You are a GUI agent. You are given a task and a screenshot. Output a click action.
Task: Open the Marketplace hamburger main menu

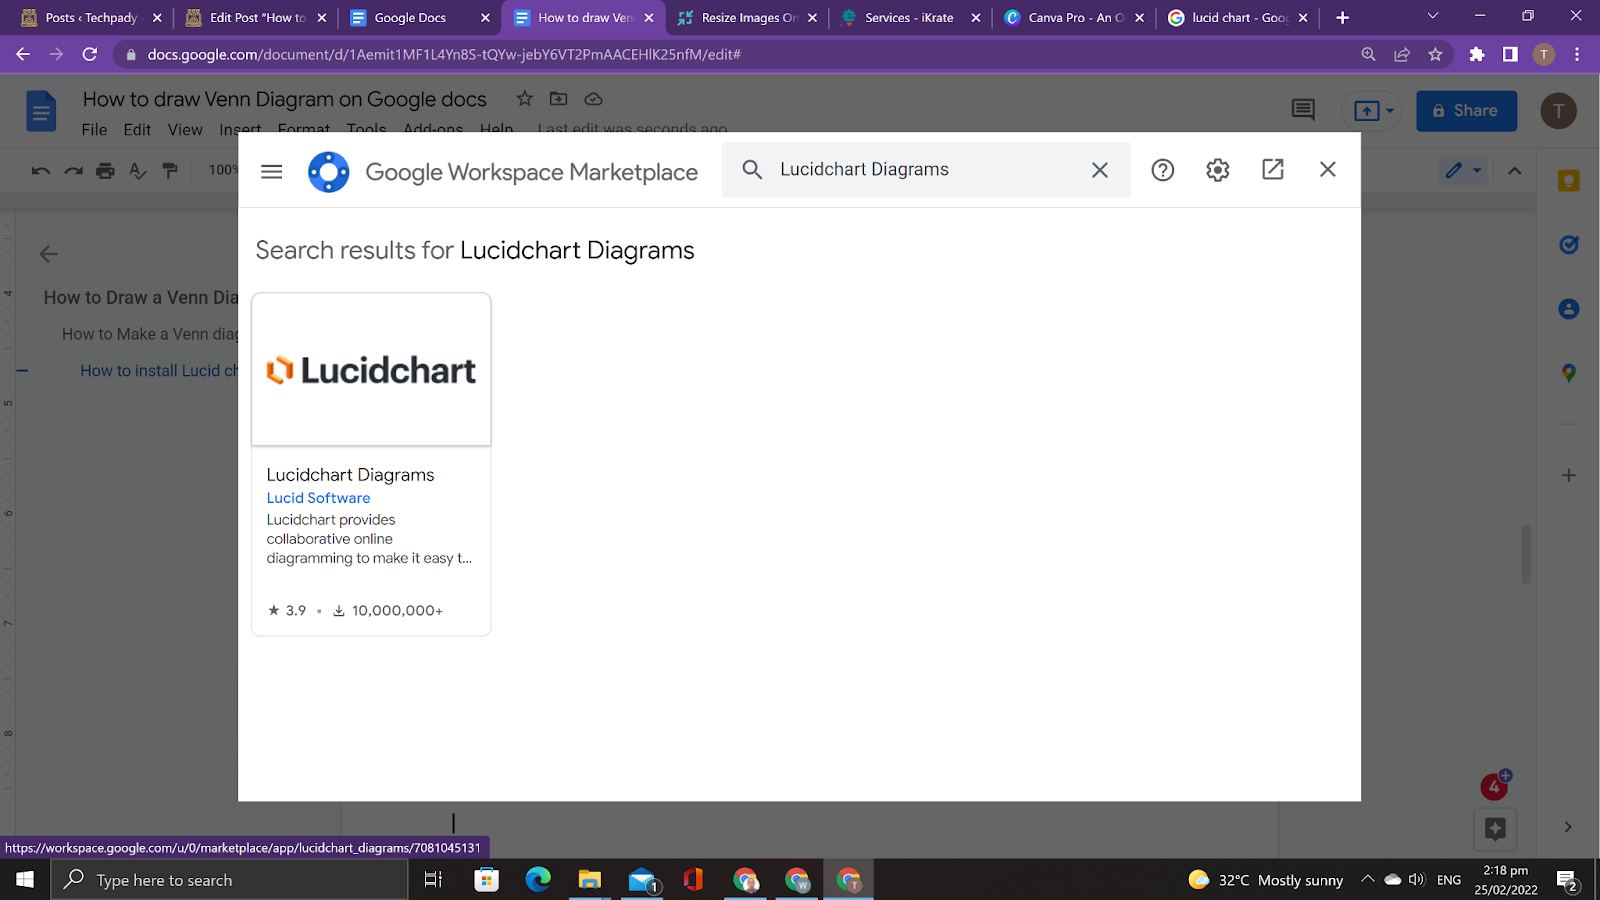(271, 172)
